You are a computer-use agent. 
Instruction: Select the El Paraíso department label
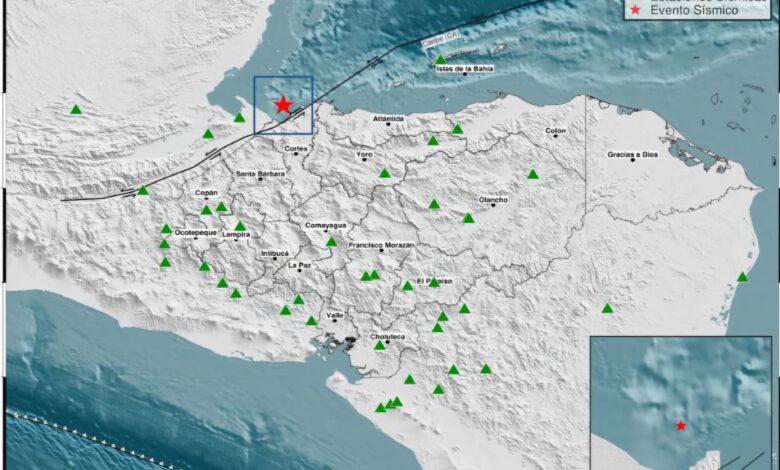(x=435, y=281)
